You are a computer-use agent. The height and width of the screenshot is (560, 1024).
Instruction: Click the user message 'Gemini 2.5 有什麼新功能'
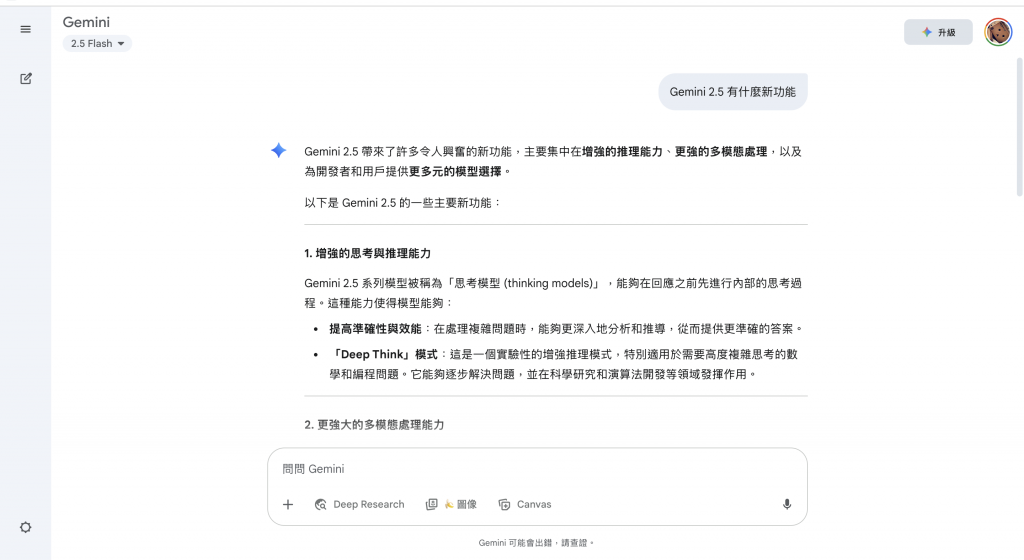click(733, 92)
